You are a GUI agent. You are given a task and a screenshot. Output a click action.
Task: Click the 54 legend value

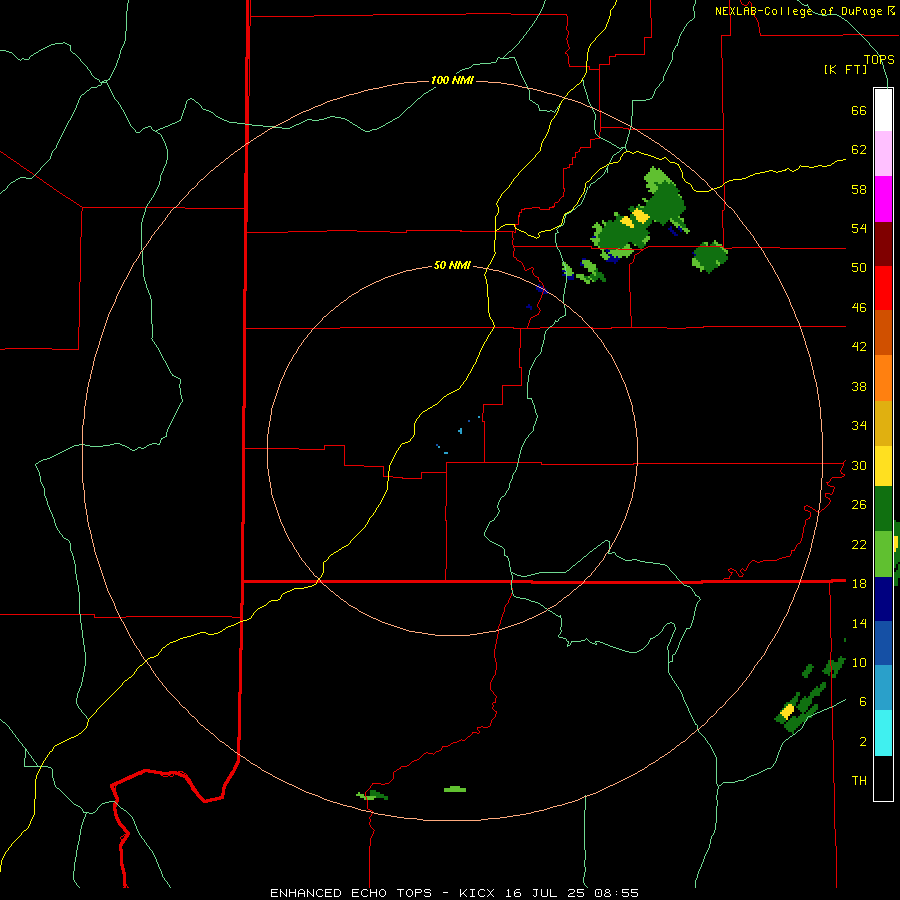tap(859, 229)
